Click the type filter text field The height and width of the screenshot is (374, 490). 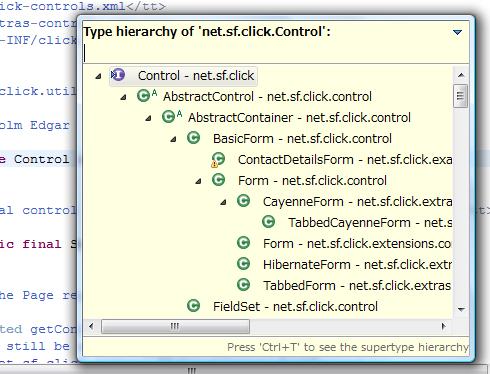tap(276, 53)
